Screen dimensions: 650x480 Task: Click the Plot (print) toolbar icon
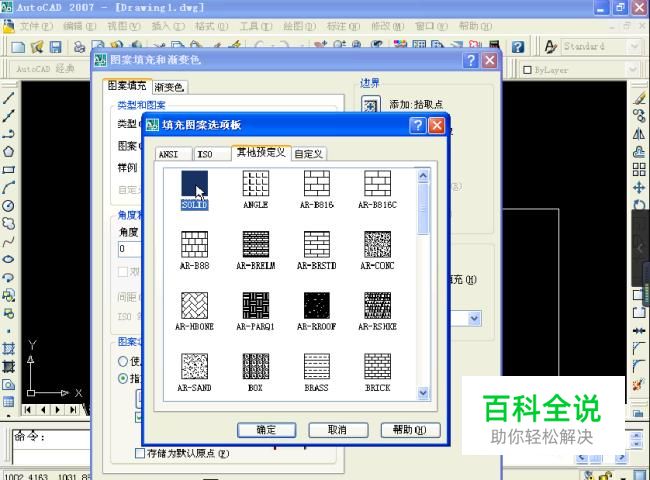(x=79, y=47)
